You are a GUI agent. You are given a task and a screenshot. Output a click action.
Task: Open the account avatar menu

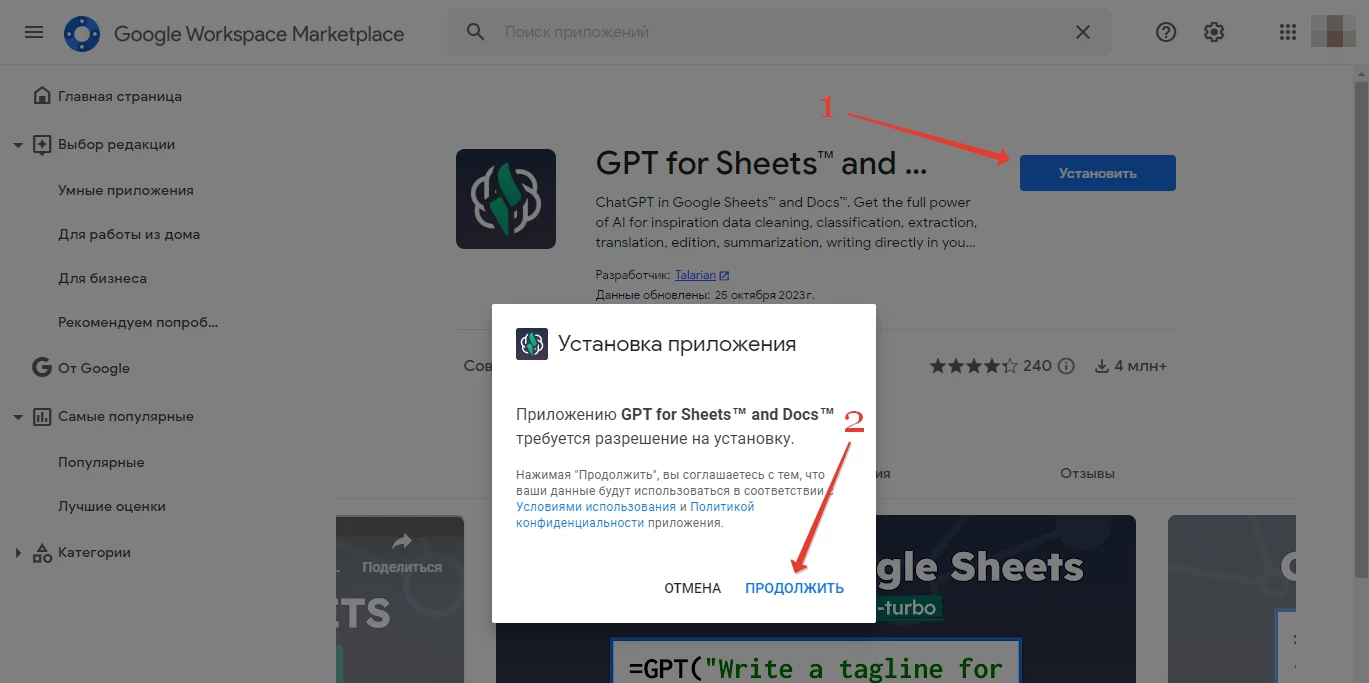[1333, 32]
